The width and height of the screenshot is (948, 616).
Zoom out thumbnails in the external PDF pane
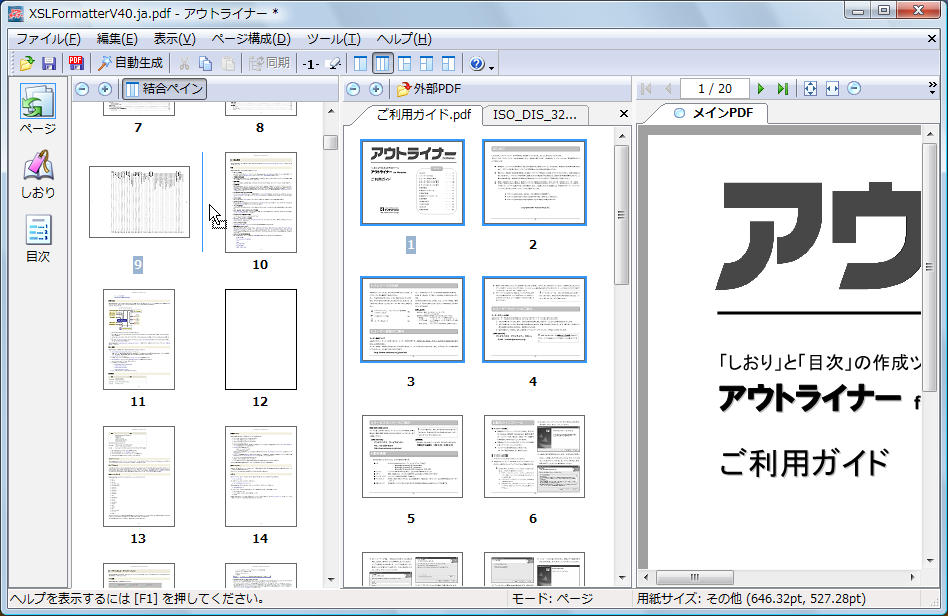(353, 89)
